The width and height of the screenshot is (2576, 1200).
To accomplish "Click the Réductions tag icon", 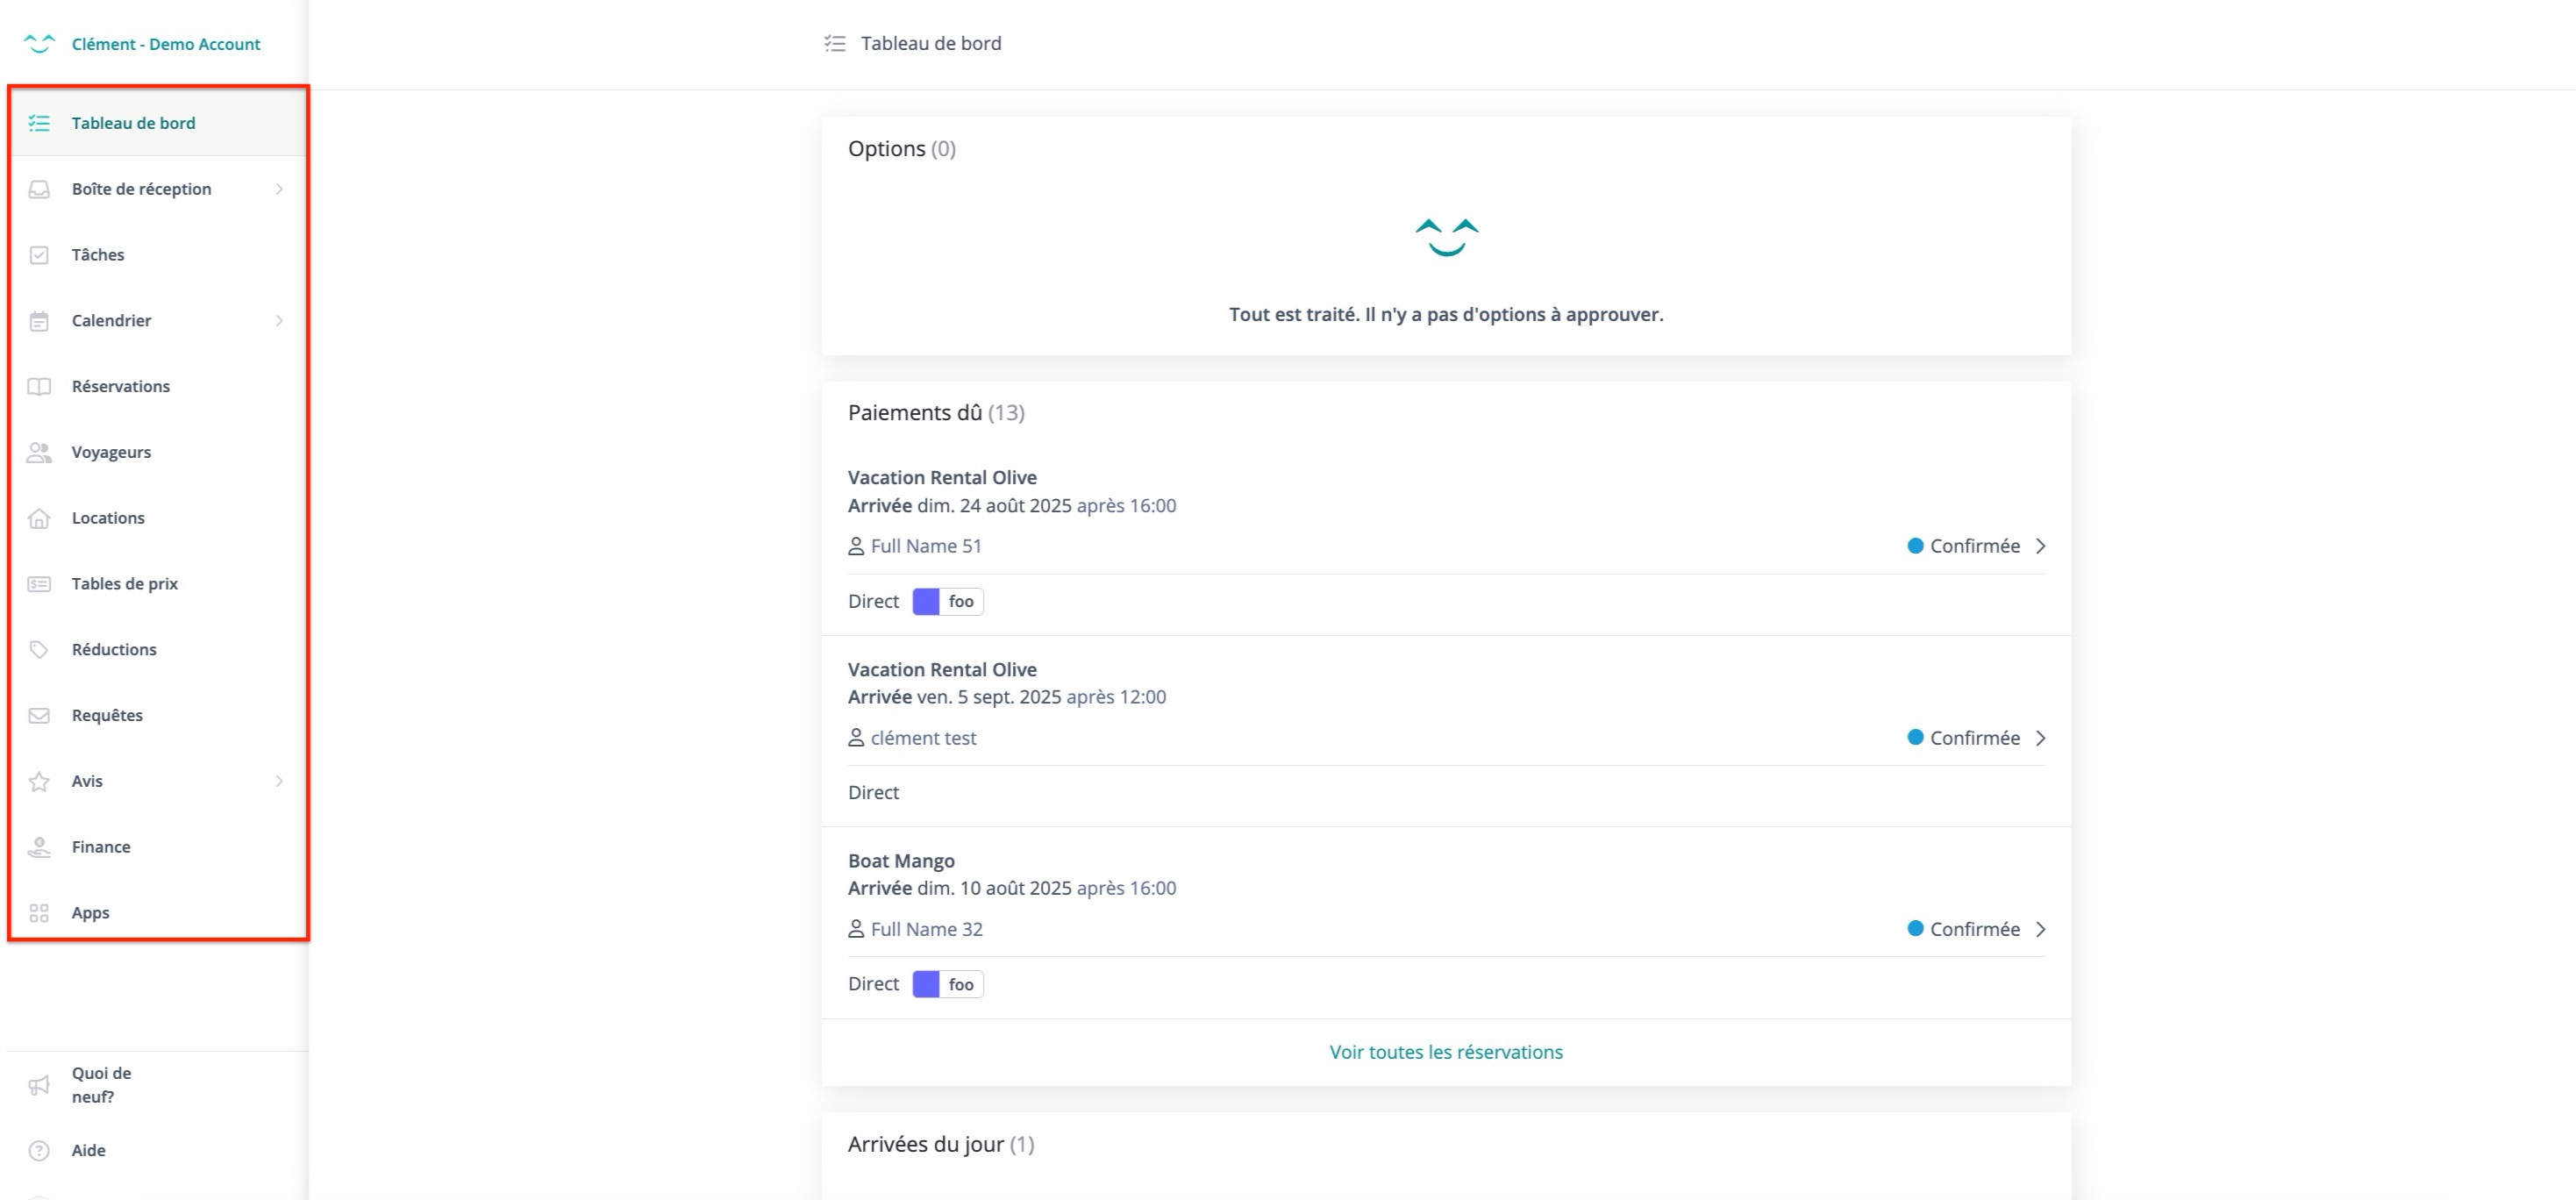I will [x=39, y=650].
